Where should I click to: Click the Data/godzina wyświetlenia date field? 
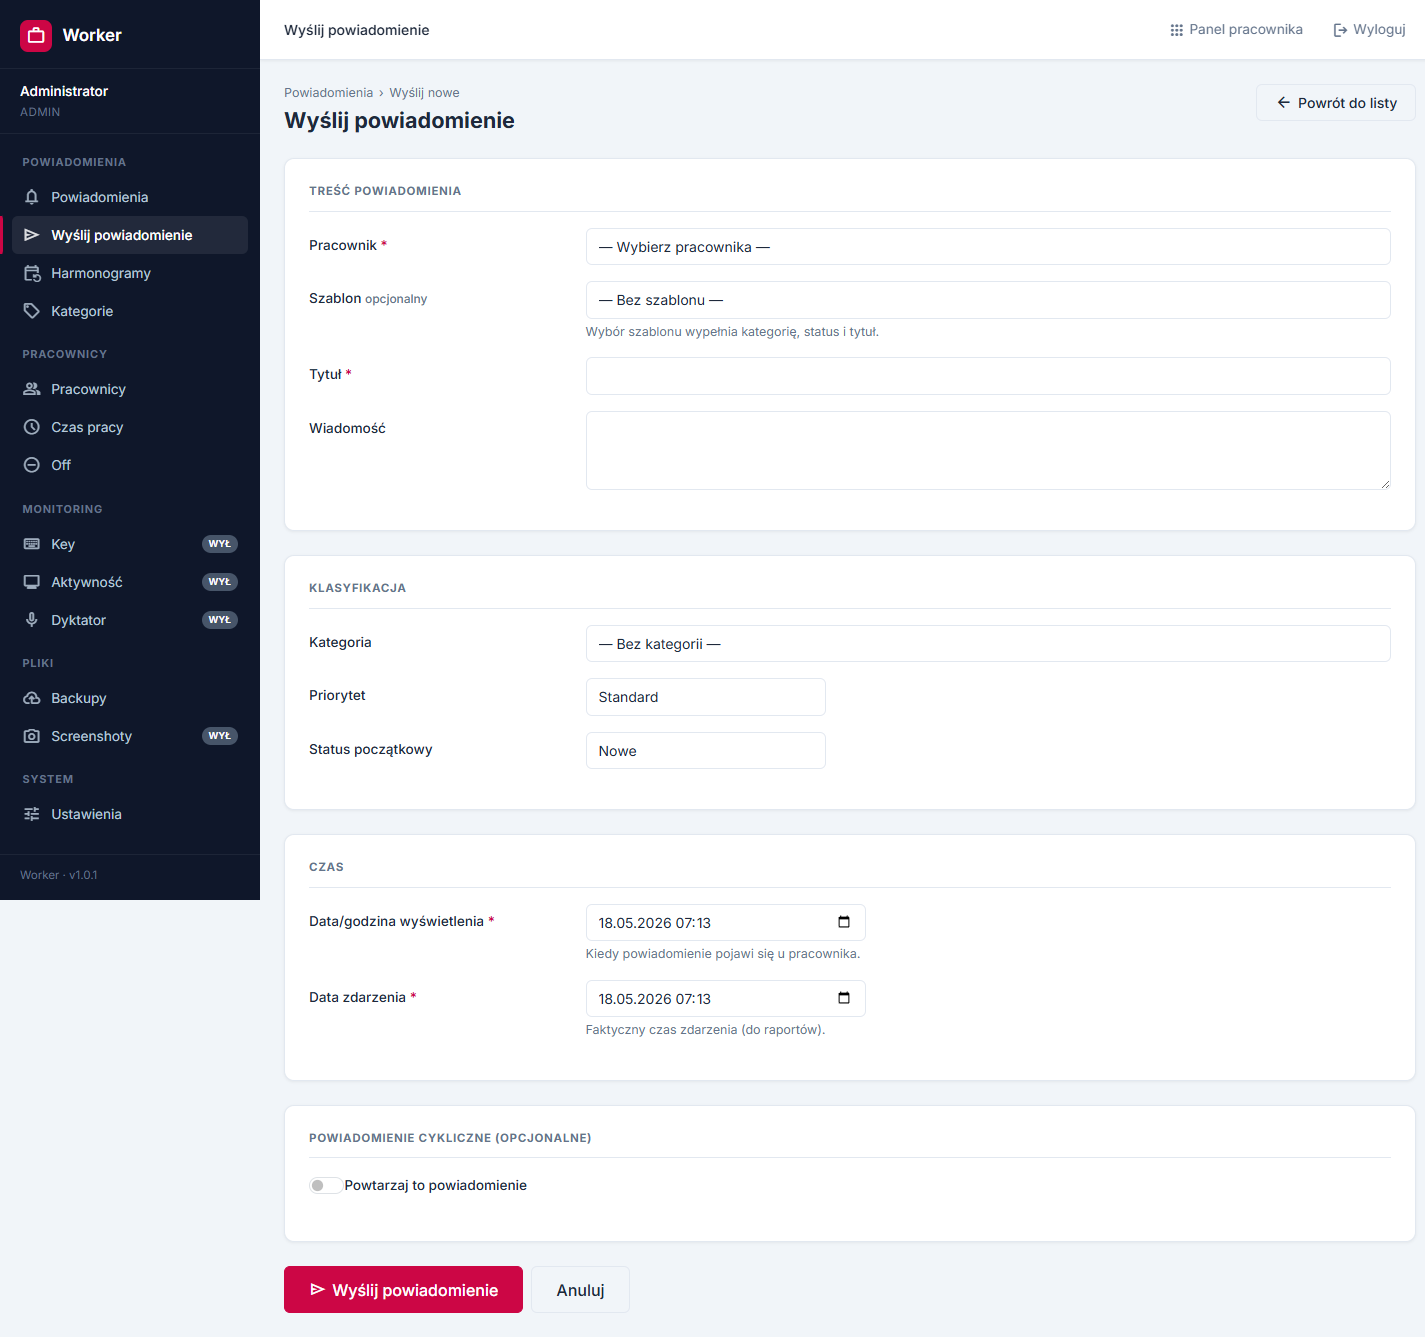tap(726, 922)
